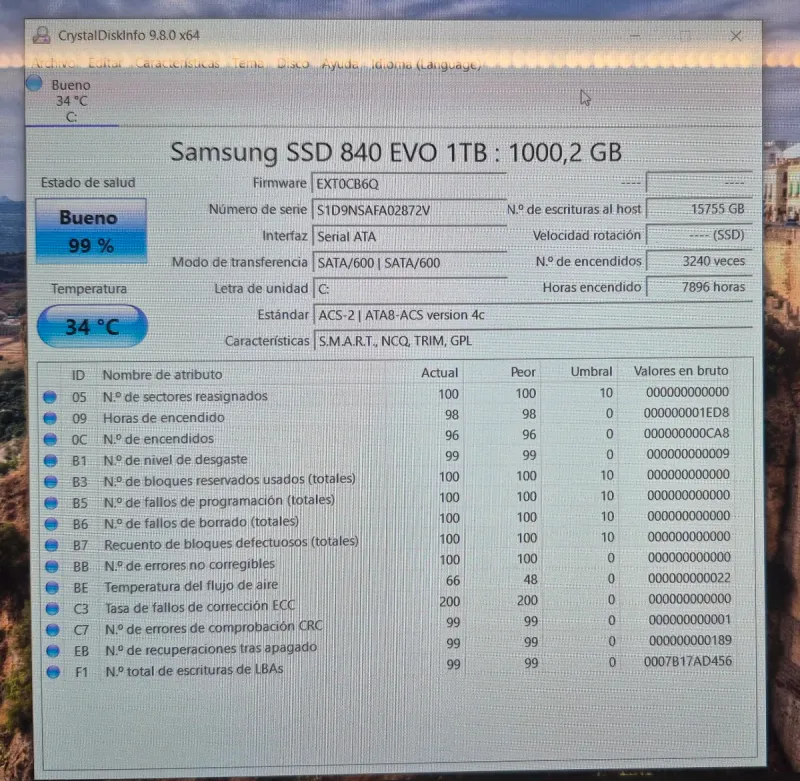This screenshot has width=800, height=781.
Task: Click the power-on hours value 7896 horas
Action: click(x=699, y=287)
